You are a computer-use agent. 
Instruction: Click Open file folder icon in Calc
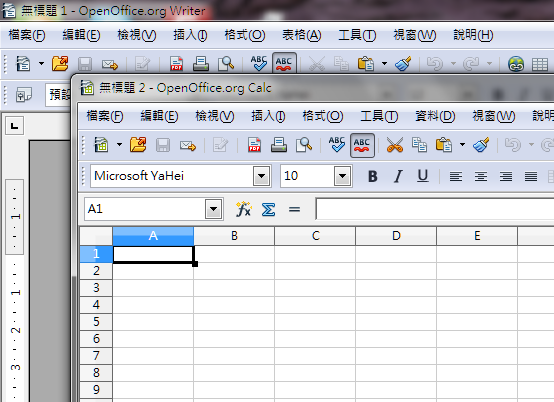(138, 145)
